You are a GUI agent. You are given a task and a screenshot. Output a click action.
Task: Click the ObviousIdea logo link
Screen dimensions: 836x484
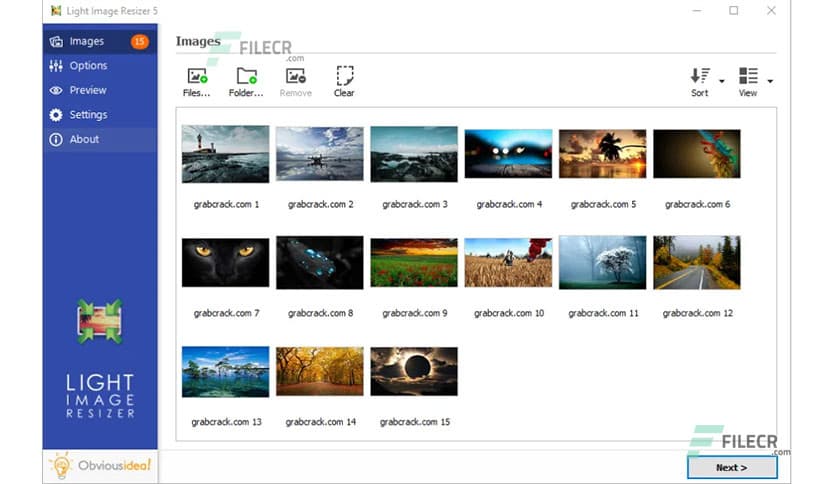(100, 466)
